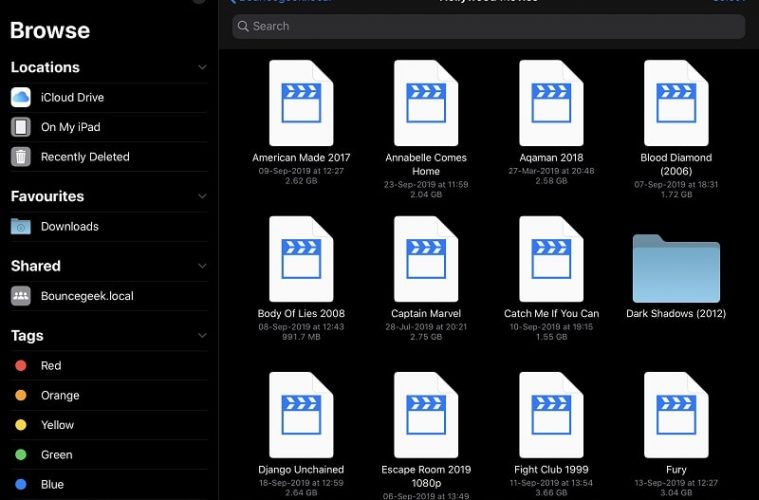Click the Favourites section heading

pyautogui.click(x=47, y=196)
